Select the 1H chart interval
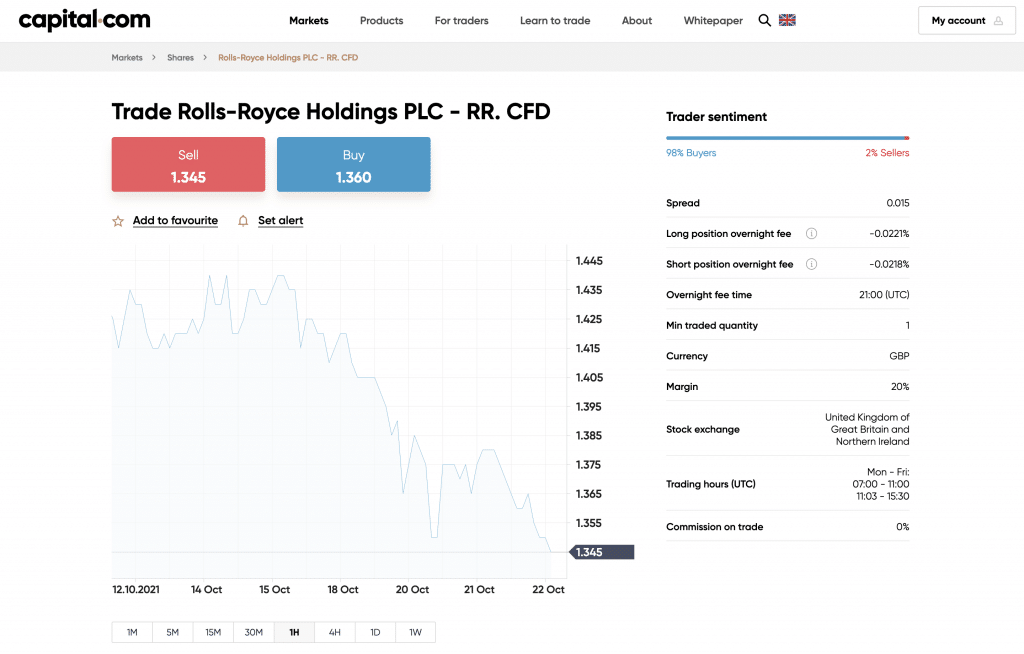 [294, 632]
